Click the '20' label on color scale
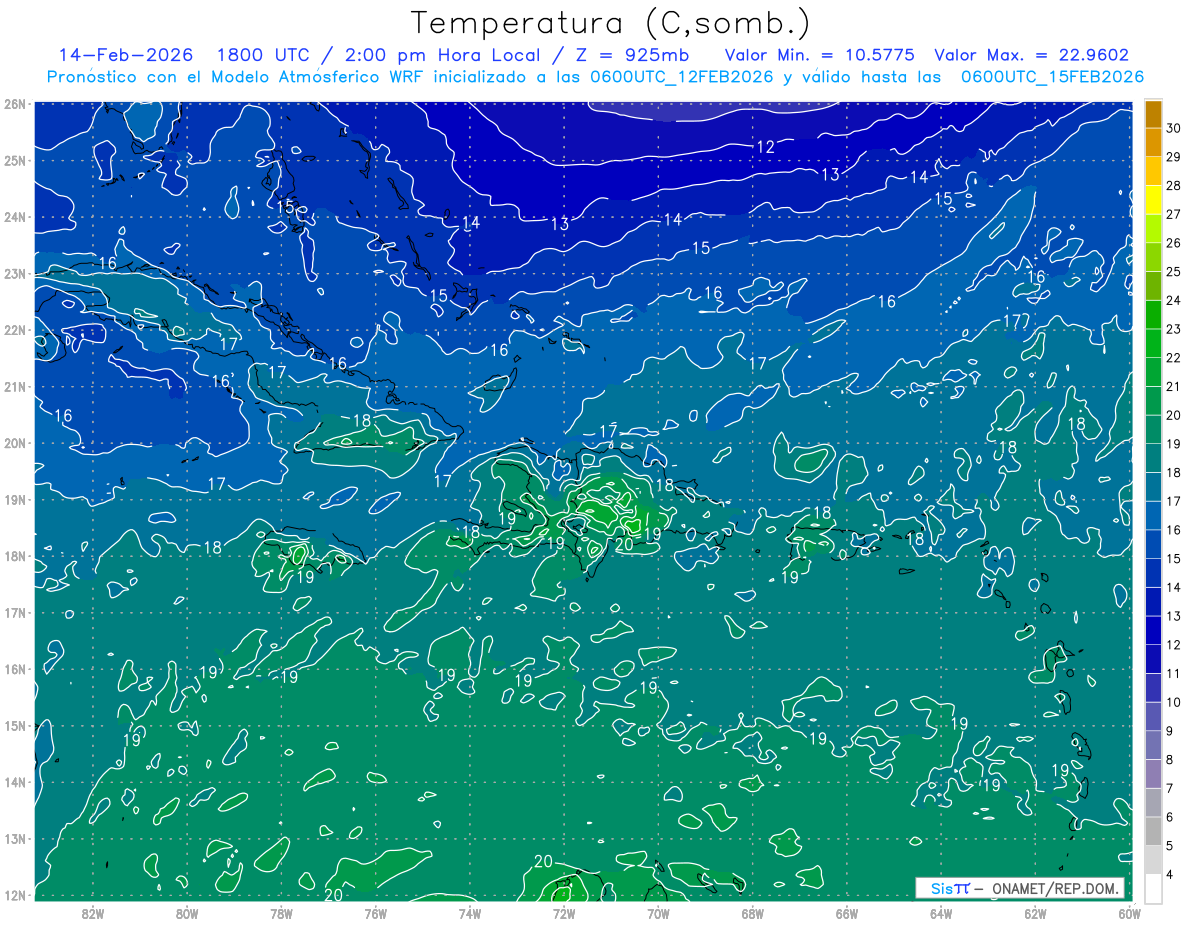 [1173, 415]
